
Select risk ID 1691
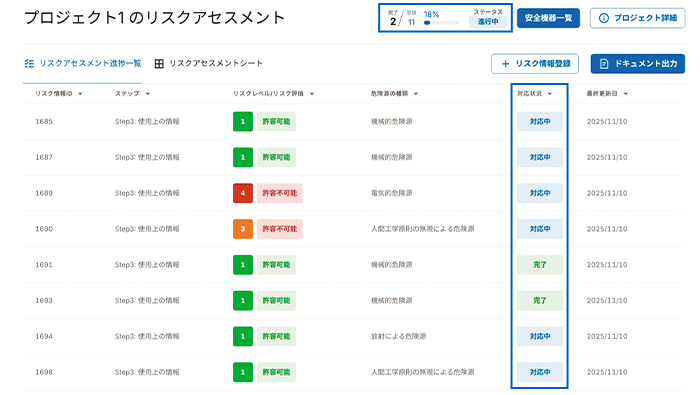[44, 265]
